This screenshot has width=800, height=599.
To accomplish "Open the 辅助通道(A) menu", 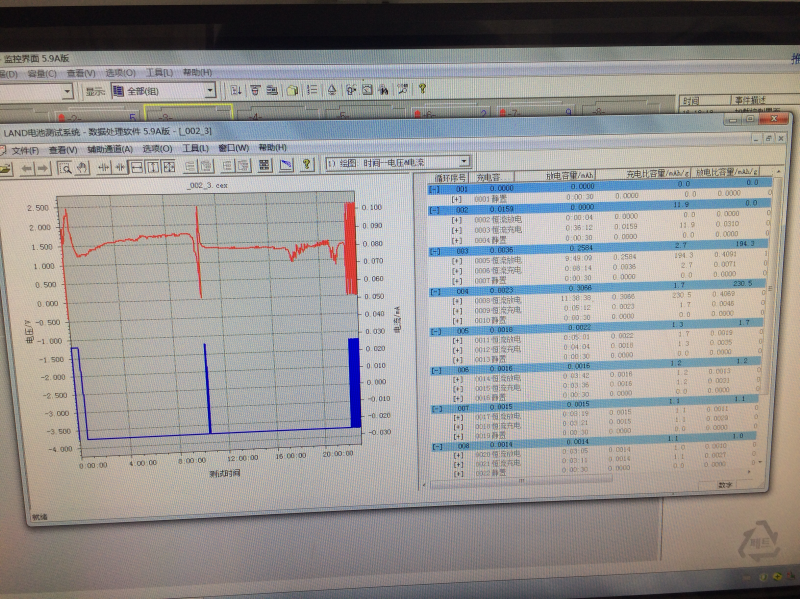I will pos(110,149).
